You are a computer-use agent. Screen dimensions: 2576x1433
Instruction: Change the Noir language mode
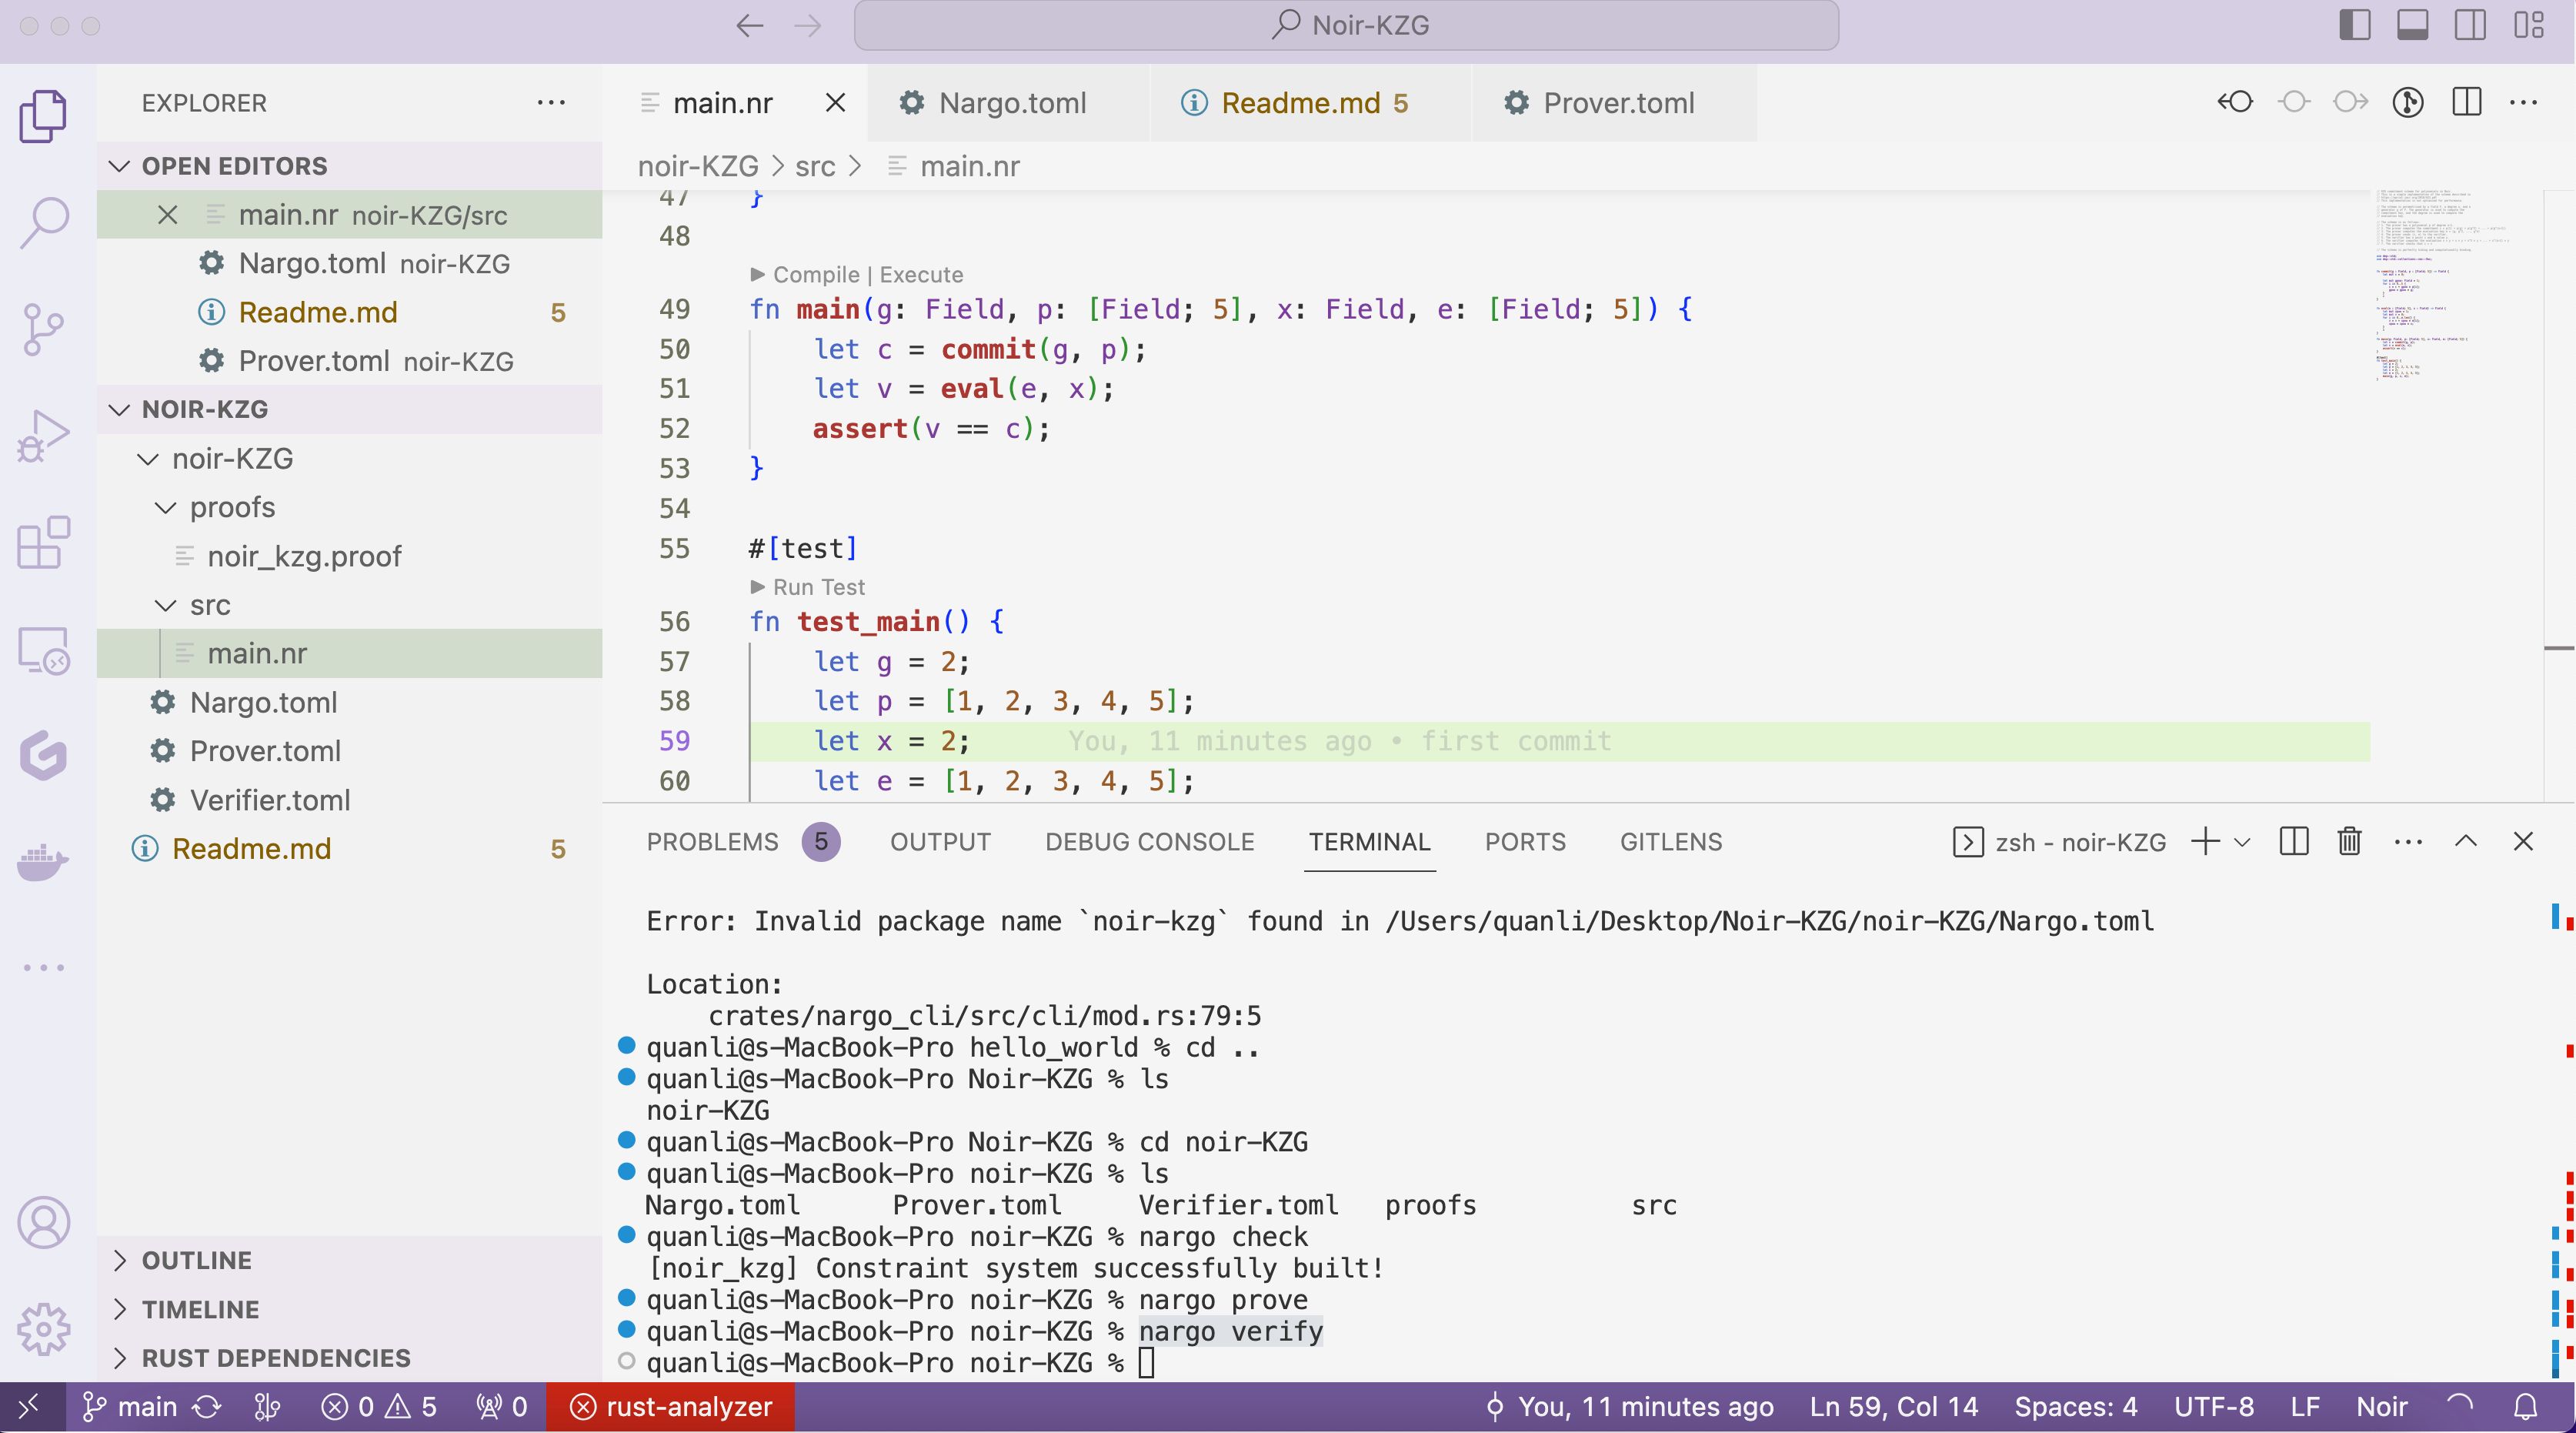coord(2381,1407)
